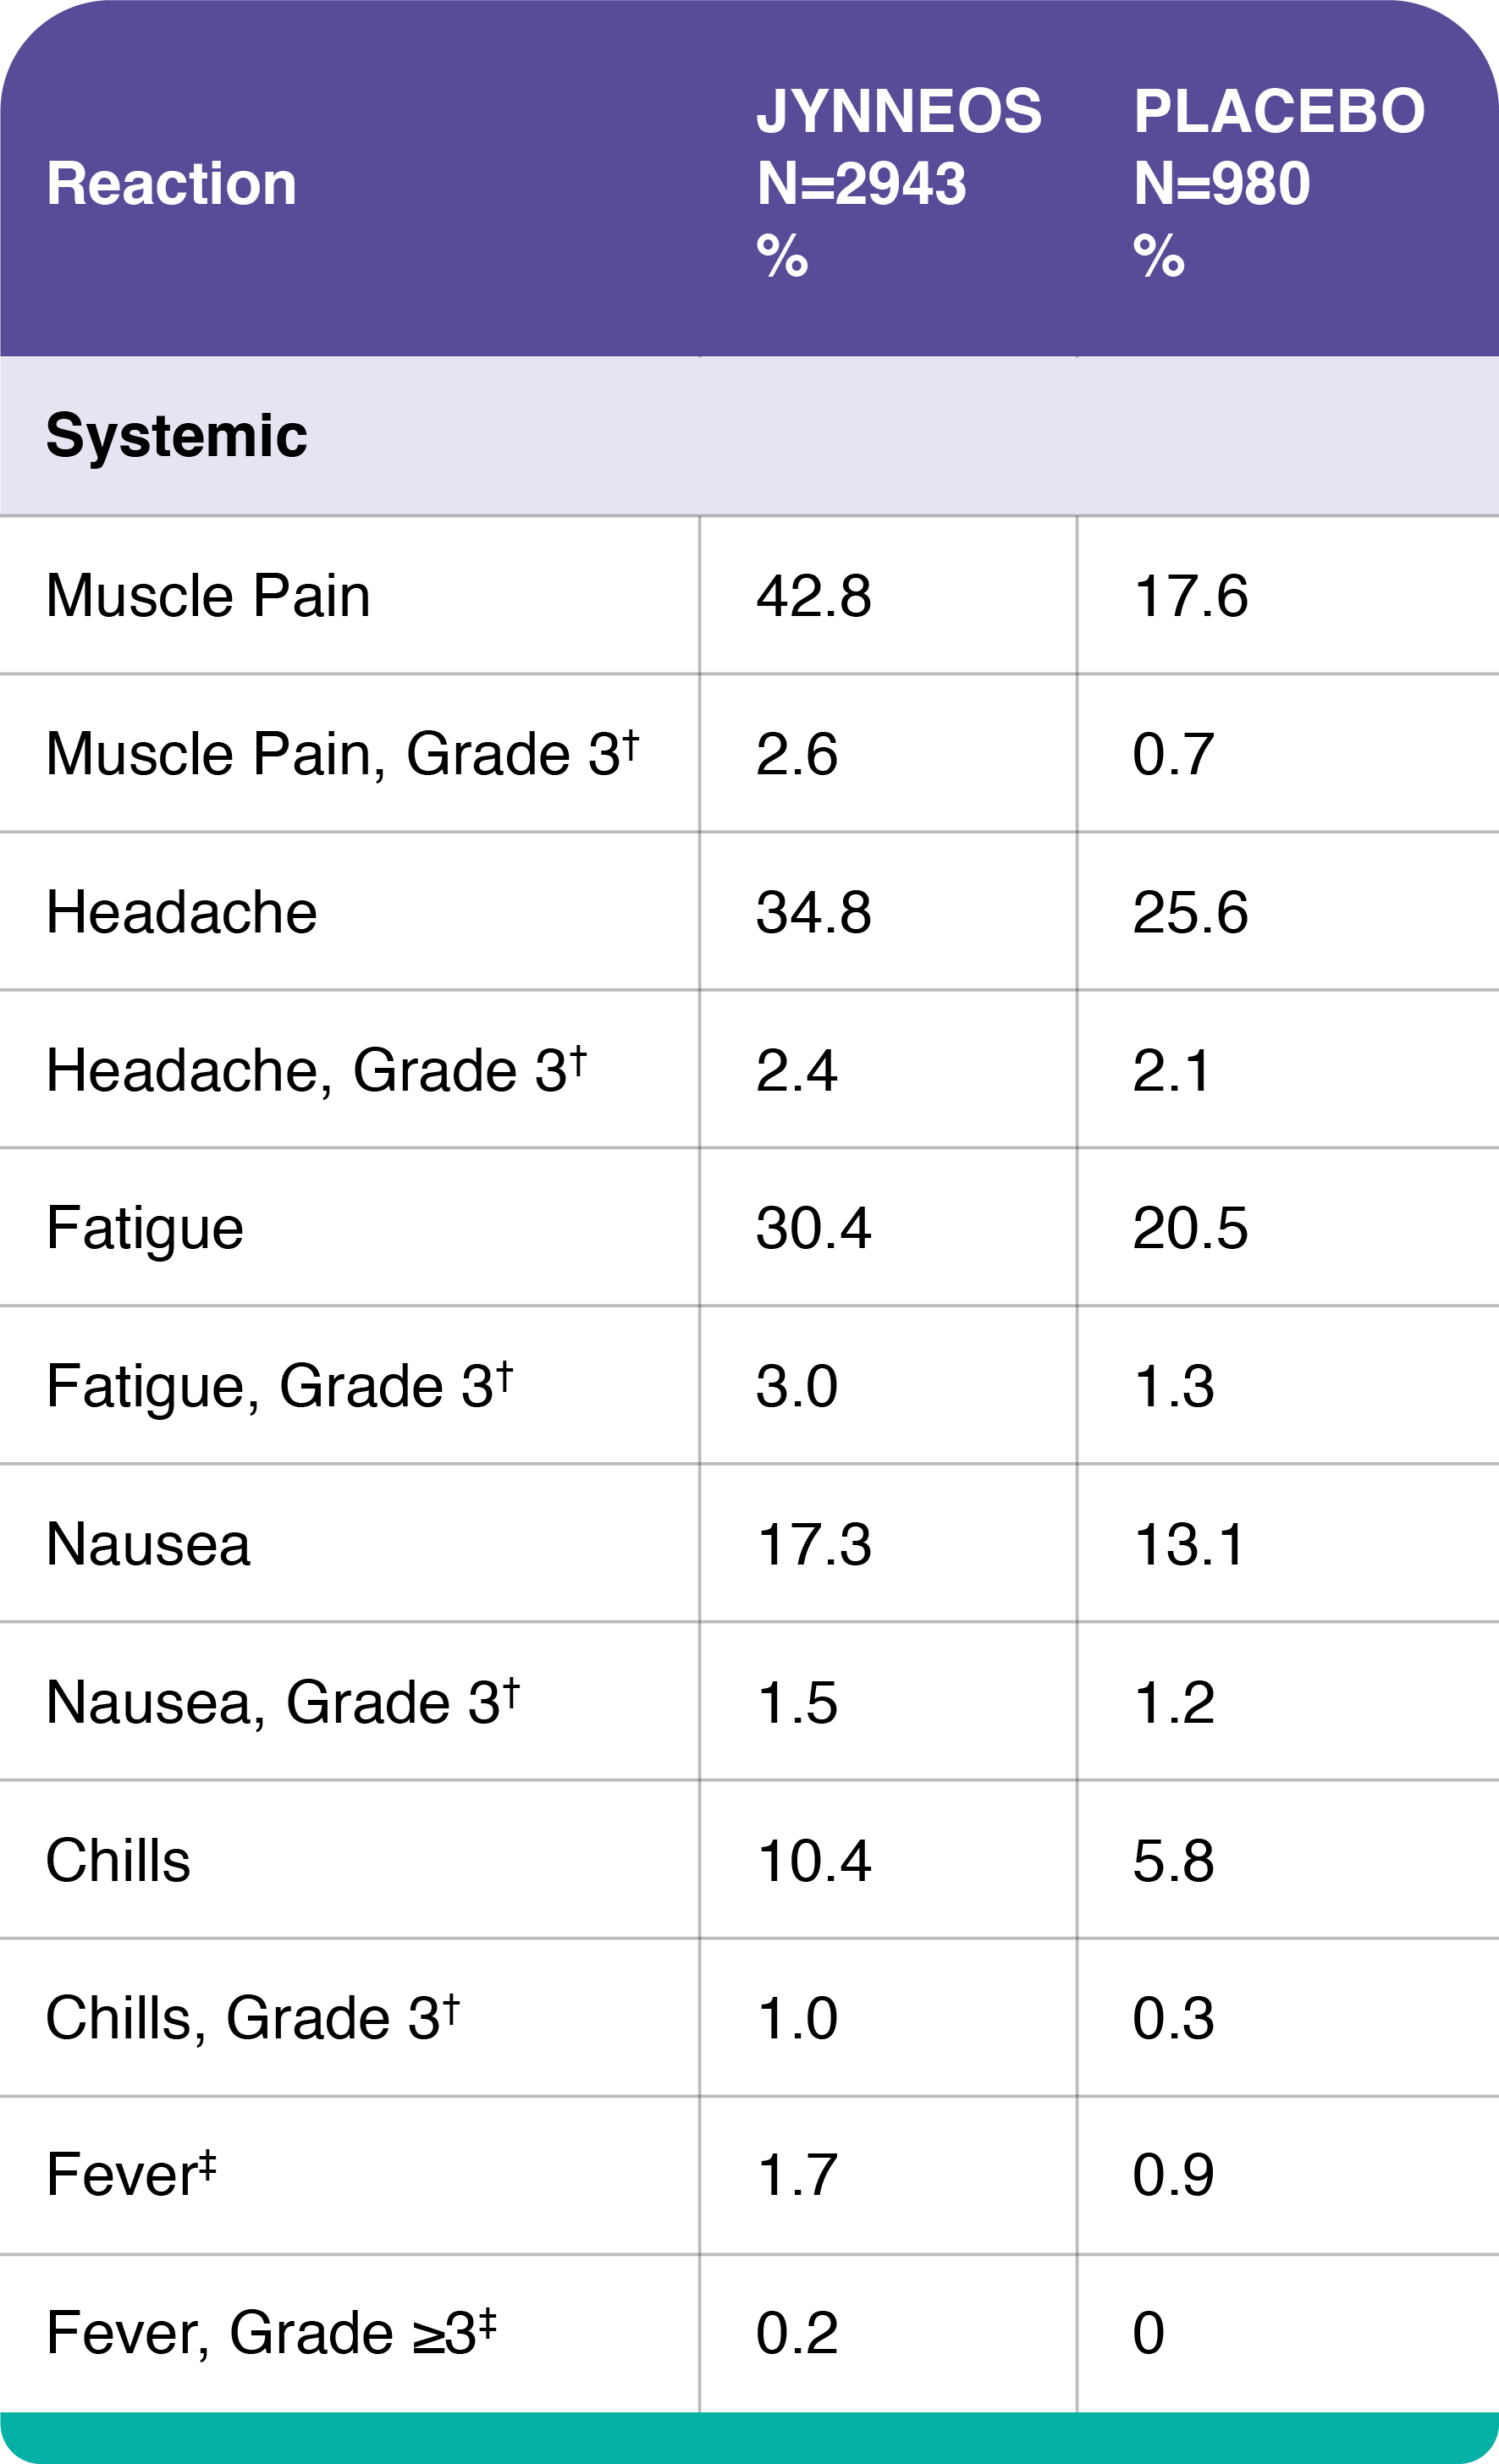Select the Nausea row label
This screenshot has width=1499, height=2464.
pyautogui.click(x=148, y=1544)
